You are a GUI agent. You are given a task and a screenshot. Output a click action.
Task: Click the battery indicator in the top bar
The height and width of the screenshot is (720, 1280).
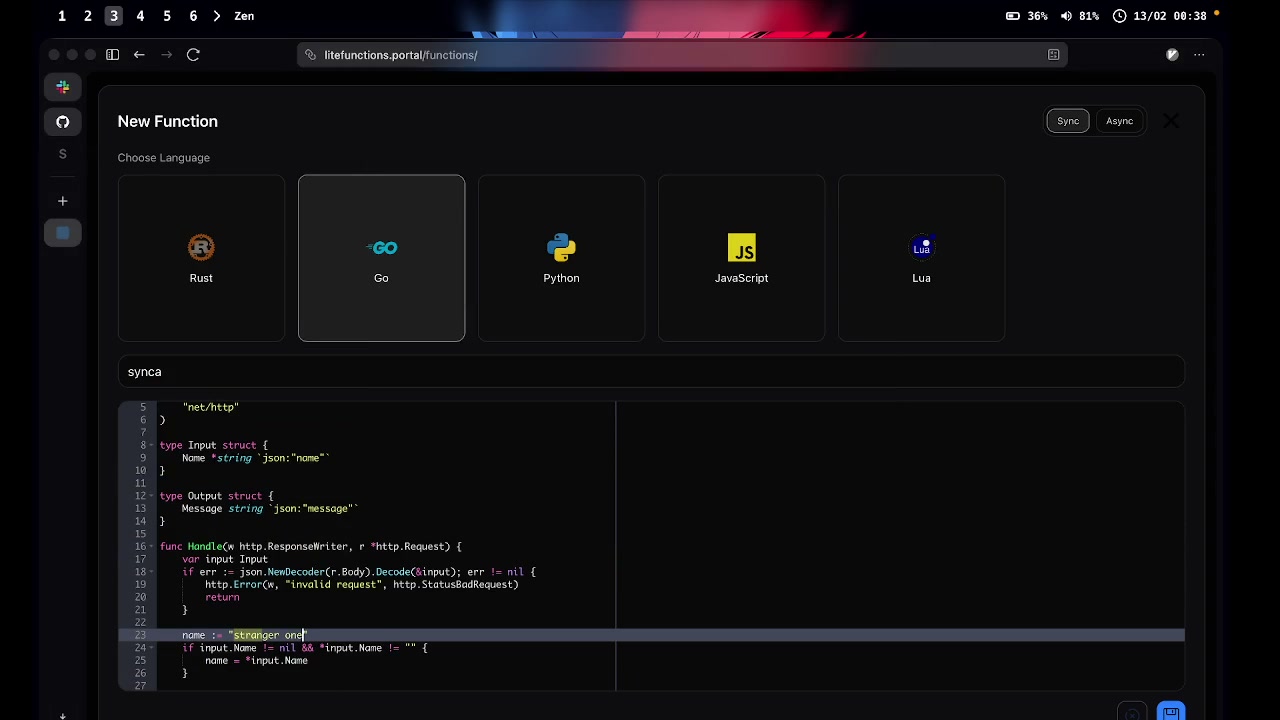[1027, 16]
